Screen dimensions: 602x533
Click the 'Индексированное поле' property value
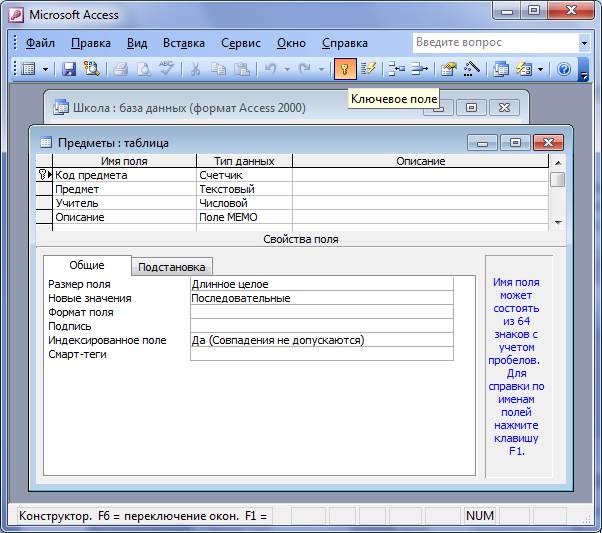pyautogui.click(x=322, y=340)
